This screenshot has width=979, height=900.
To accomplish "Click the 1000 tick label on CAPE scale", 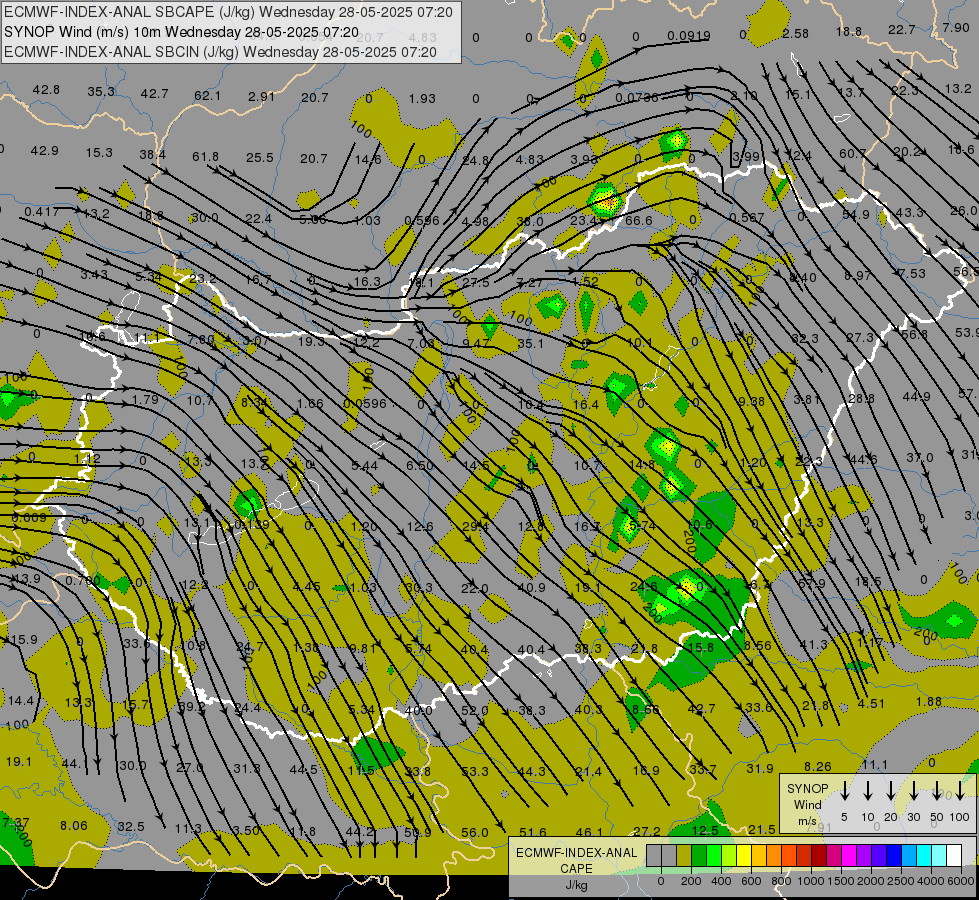I will [x=810, y=881].
